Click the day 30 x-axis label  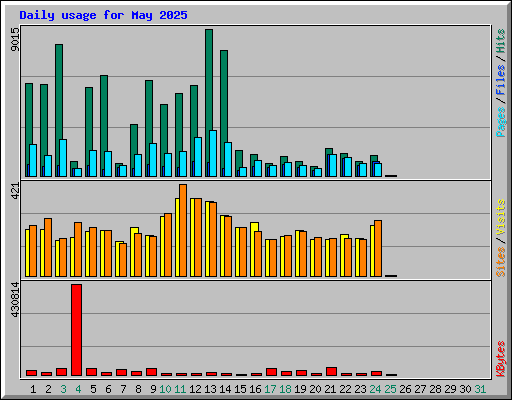(465, 389)
